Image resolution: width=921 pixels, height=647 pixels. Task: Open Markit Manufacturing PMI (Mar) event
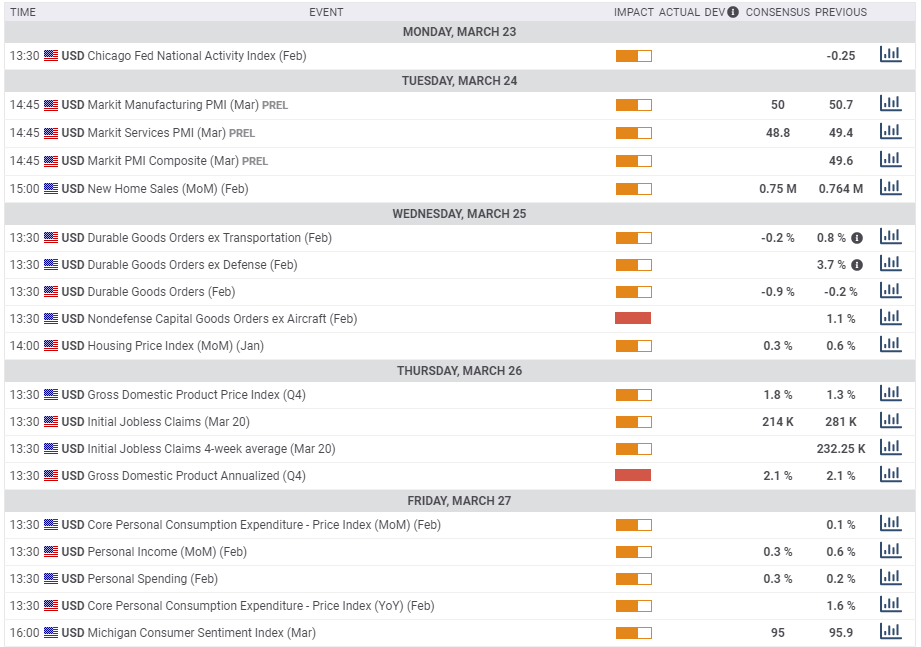tap(173, 105)
